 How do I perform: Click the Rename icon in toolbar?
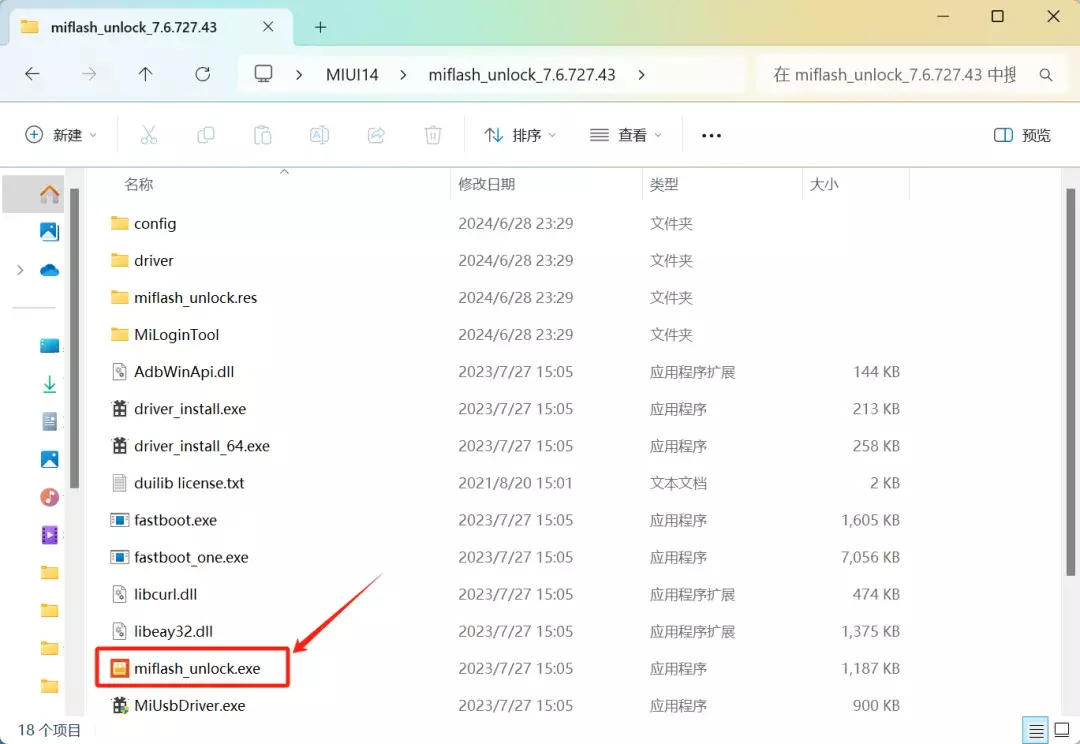(x=319, y=135)
